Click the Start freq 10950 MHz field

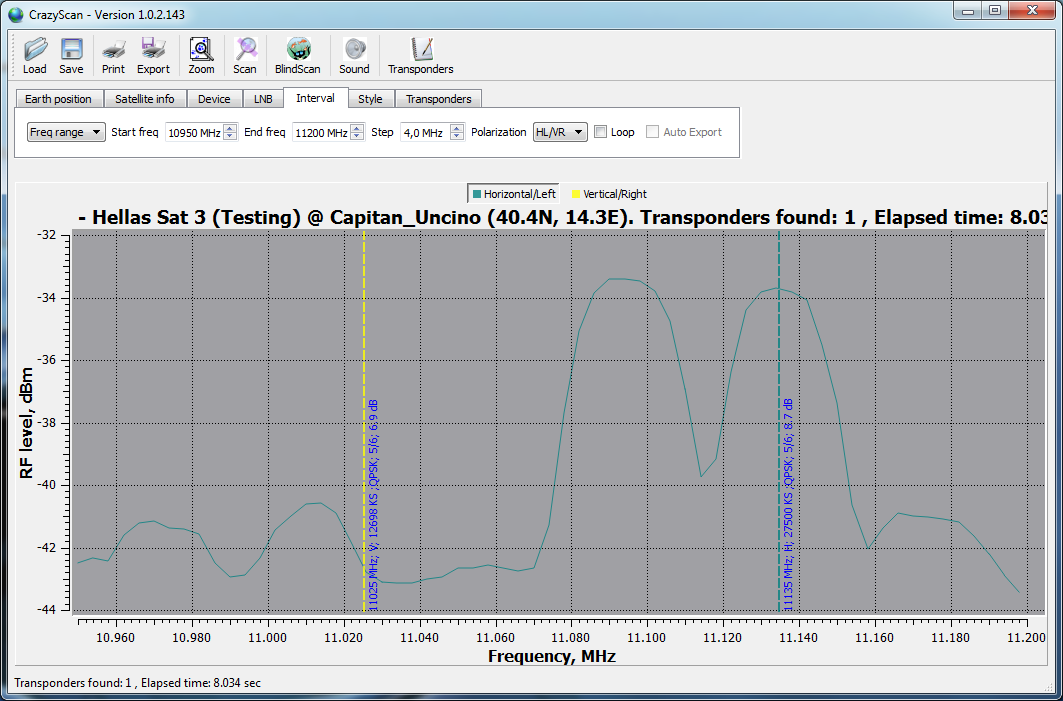click(x=195, y=132)
